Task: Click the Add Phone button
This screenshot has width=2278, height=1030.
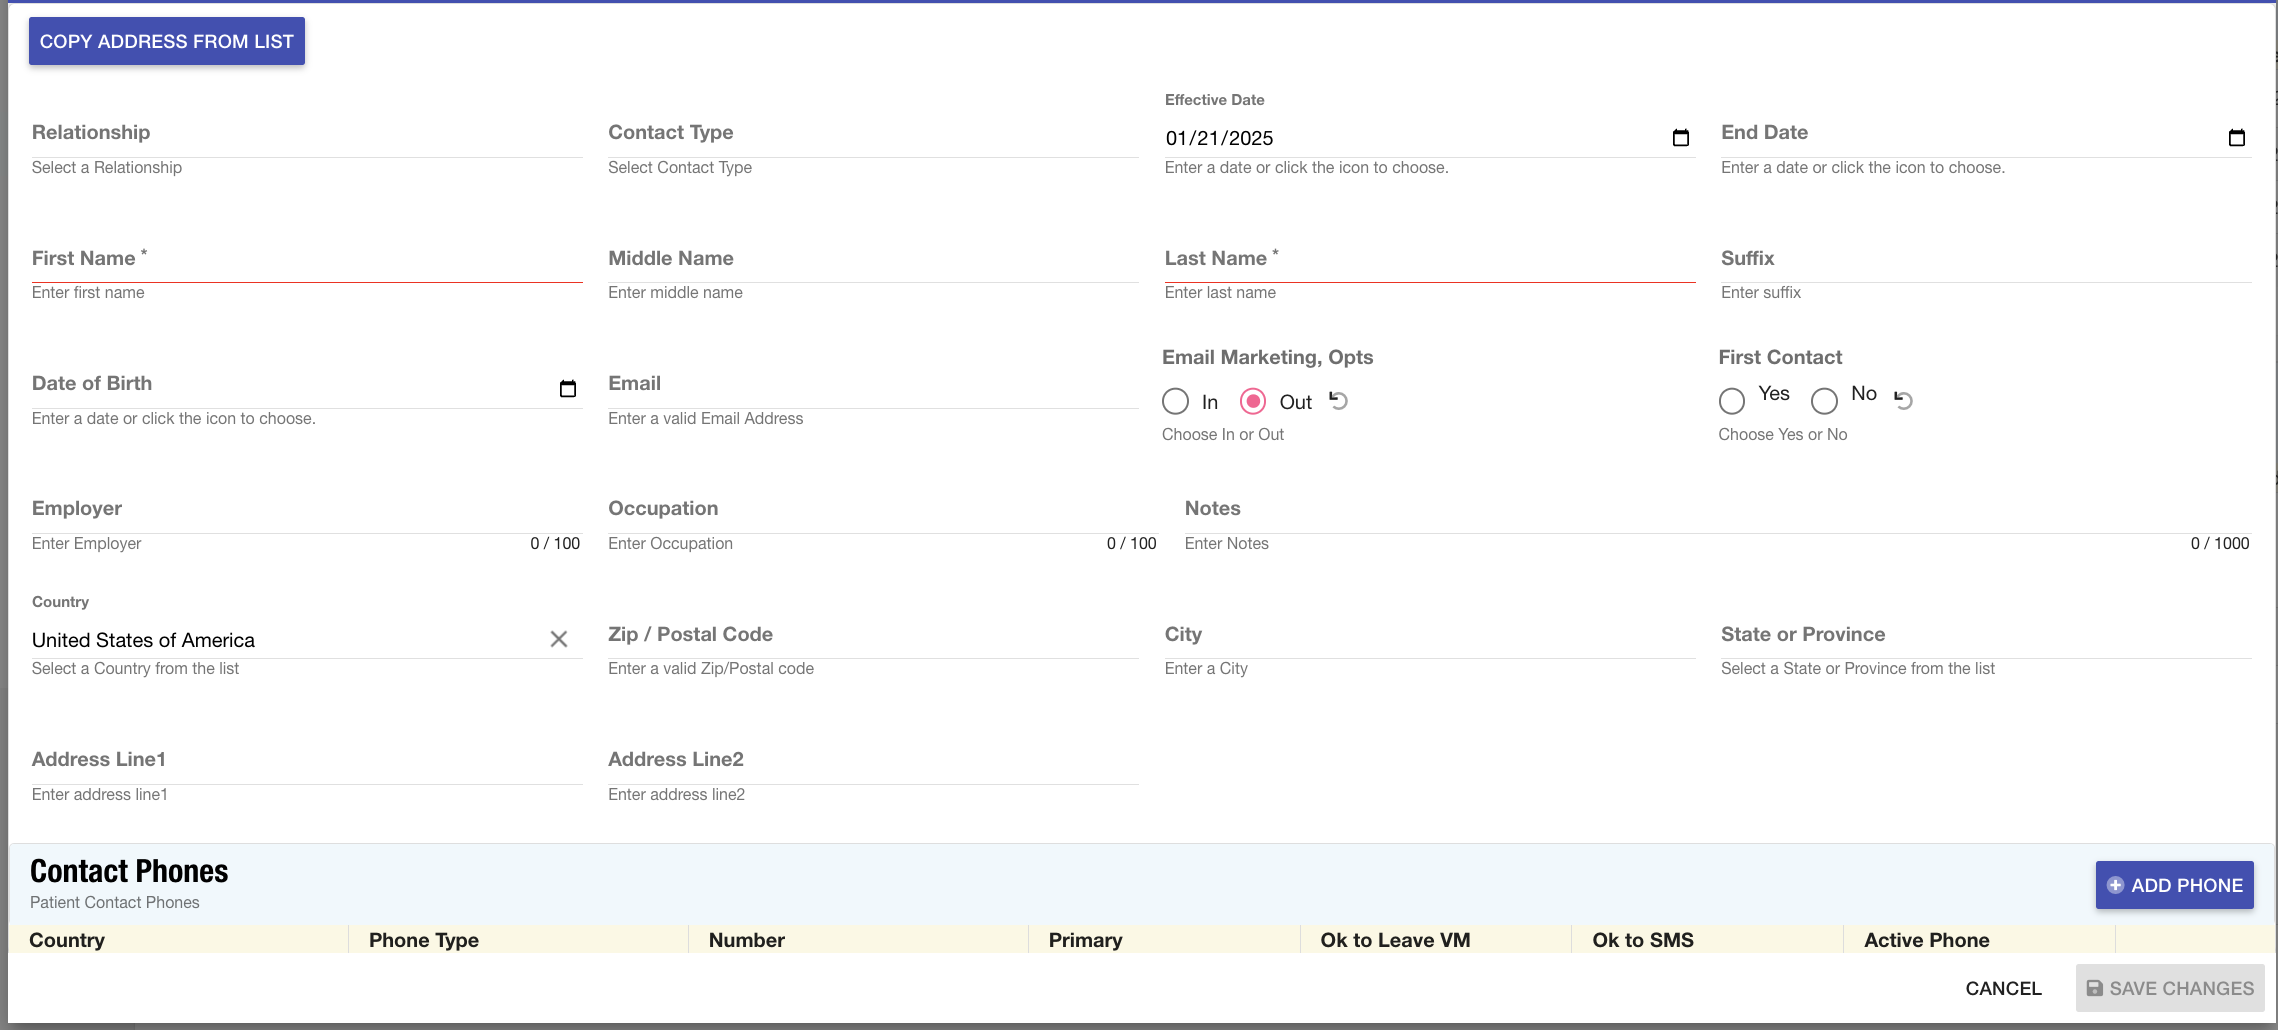Action: pos(2174,885)
